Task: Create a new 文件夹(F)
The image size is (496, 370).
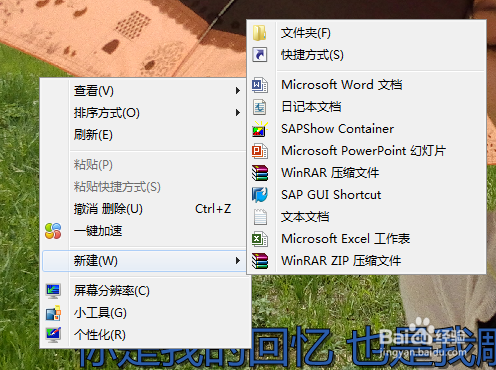Action: point(366,33)
